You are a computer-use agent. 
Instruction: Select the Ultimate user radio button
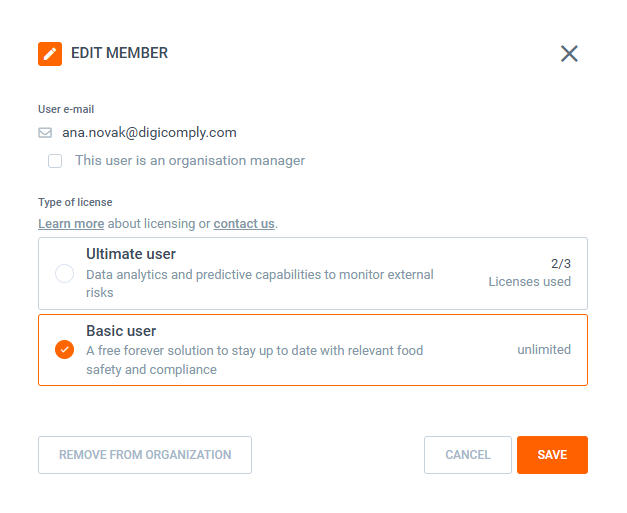(x=65, y=274)
